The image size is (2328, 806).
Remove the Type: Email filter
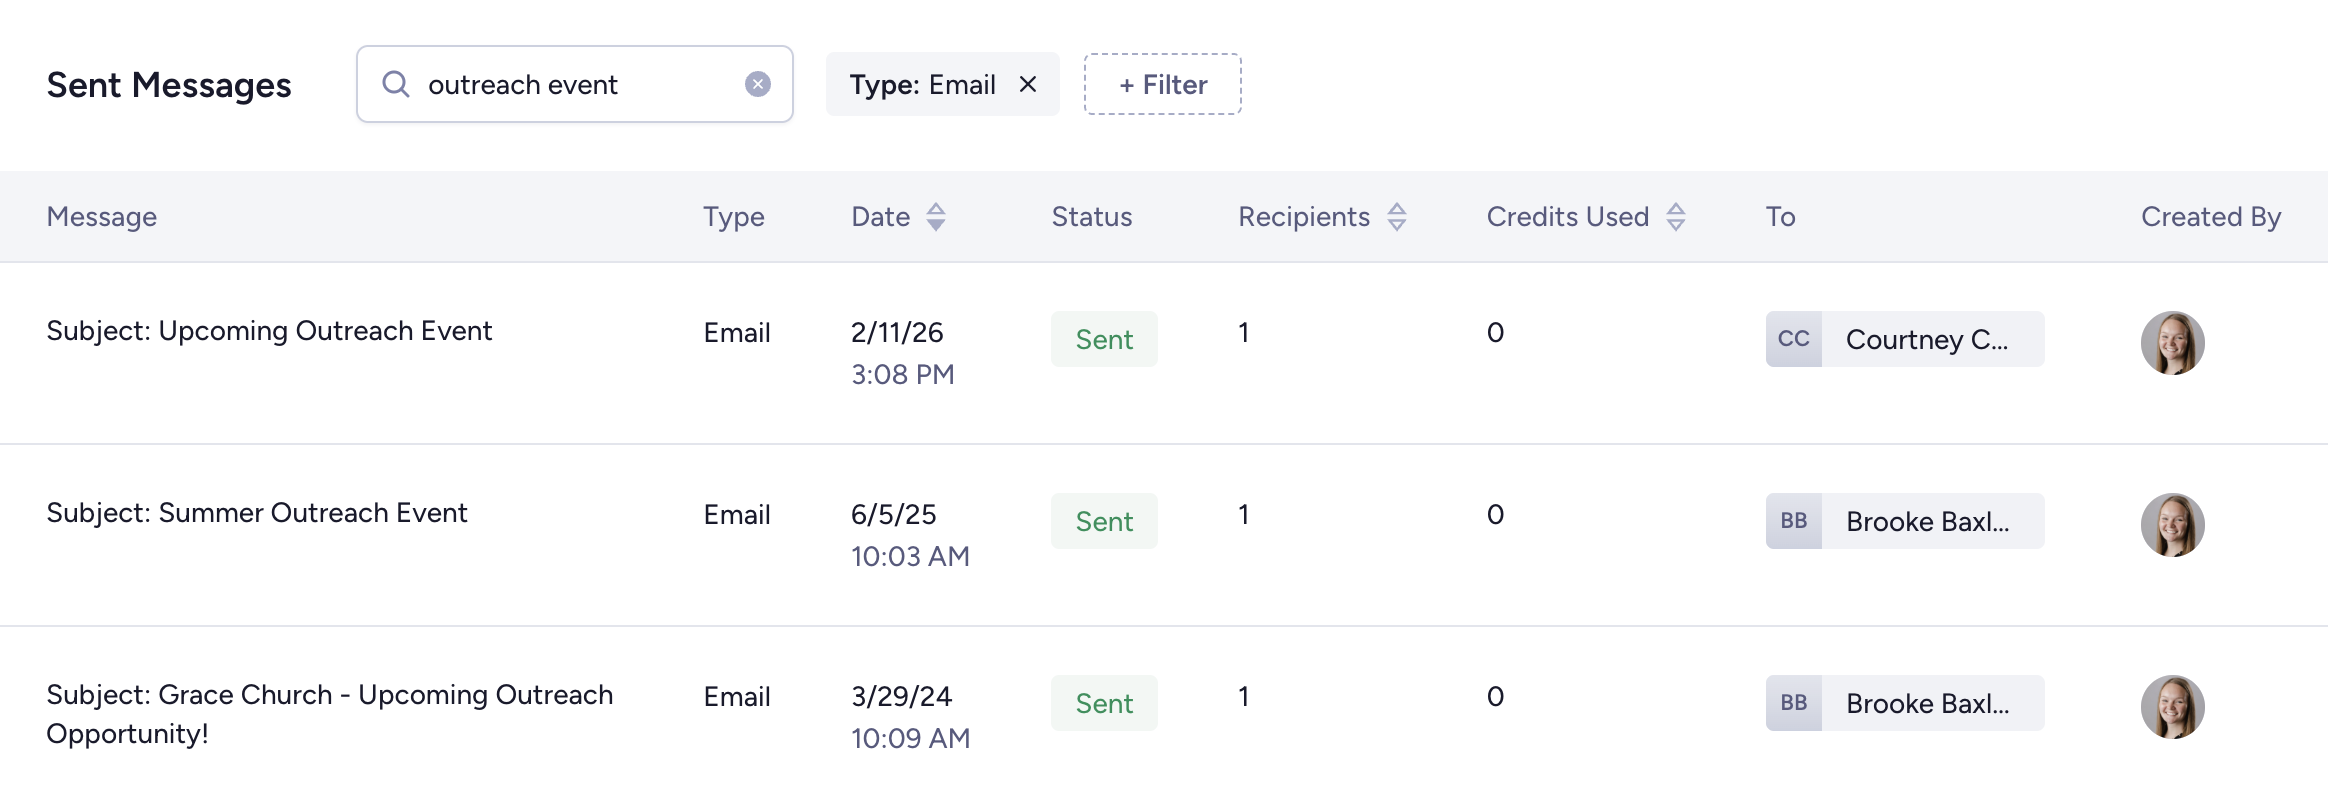click(1028, 84)
